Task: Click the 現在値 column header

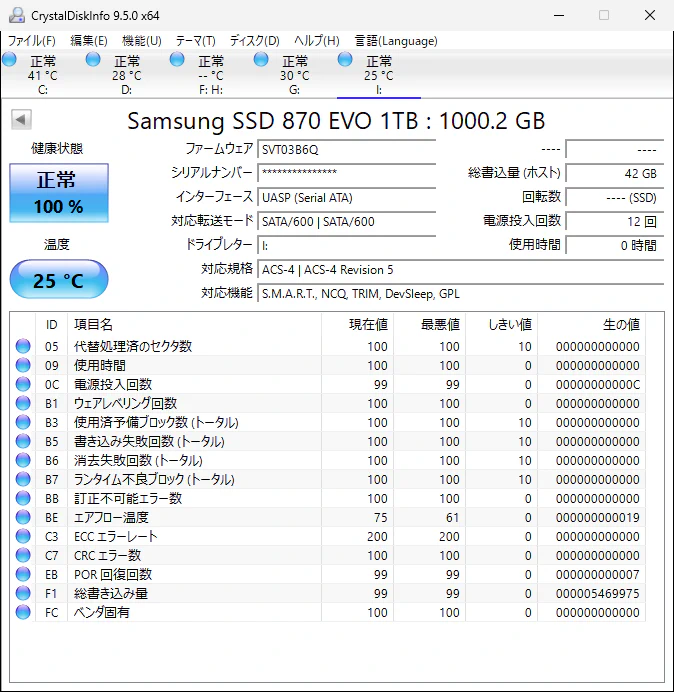Action: pyautogui.click(x=358, y=325)
